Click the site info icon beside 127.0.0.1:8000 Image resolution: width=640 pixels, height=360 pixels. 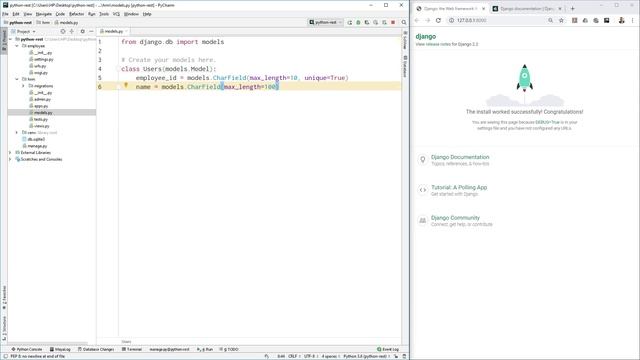[x=451, y=20]
